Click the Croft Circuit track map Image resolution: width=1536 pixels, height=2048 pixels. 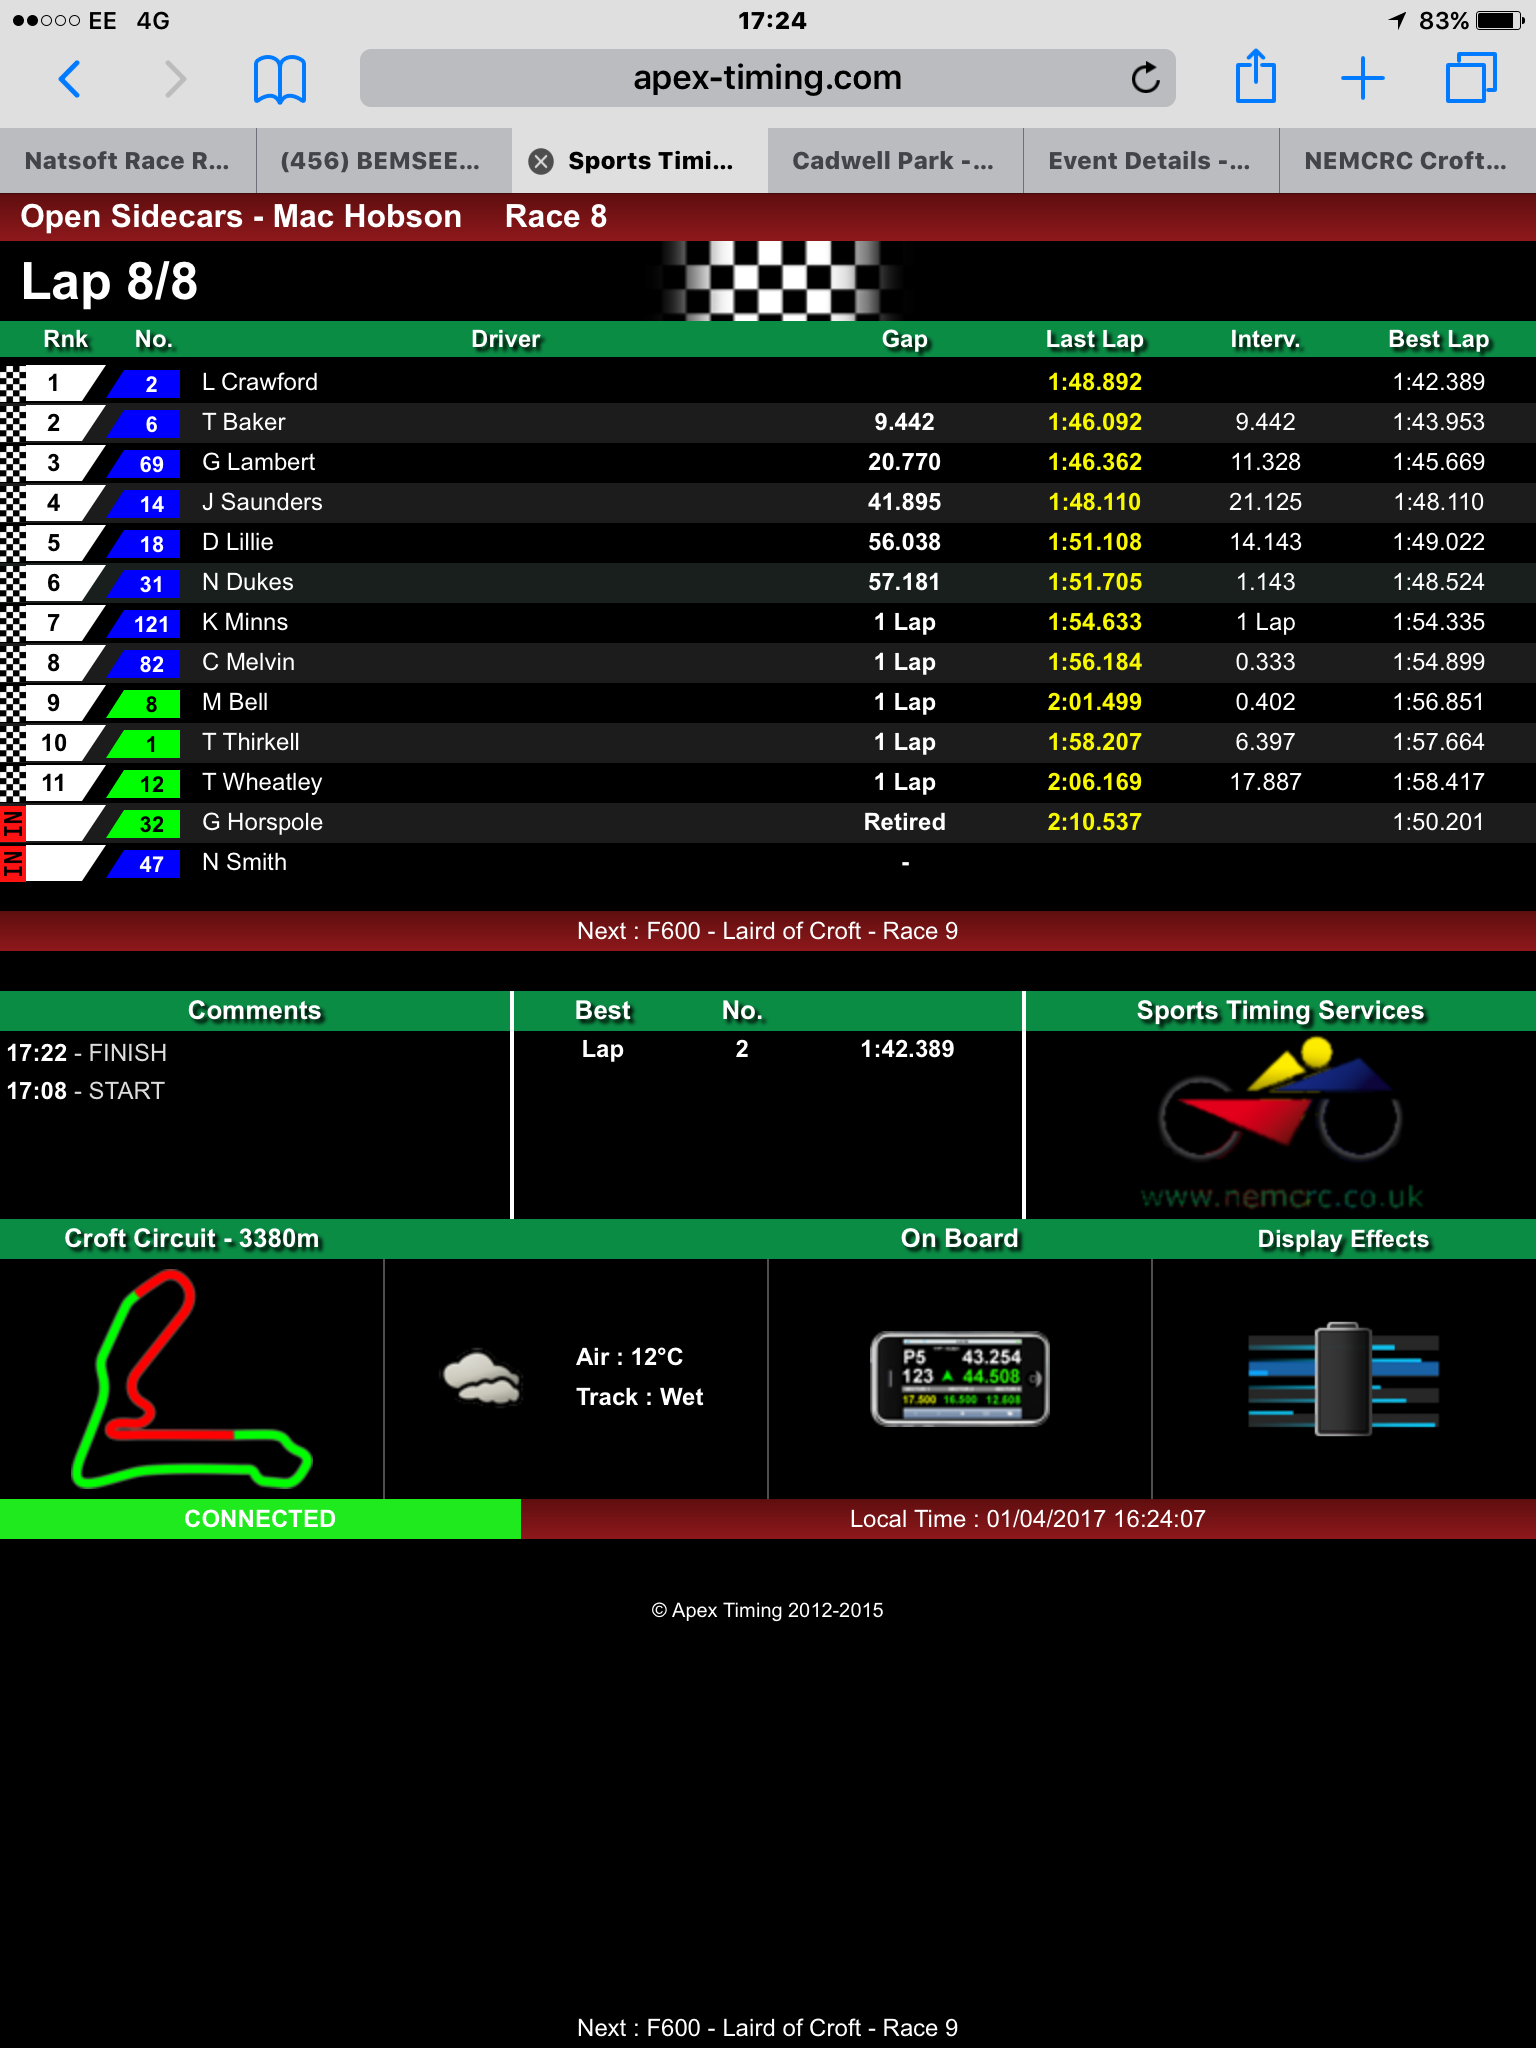point(191,1378)
